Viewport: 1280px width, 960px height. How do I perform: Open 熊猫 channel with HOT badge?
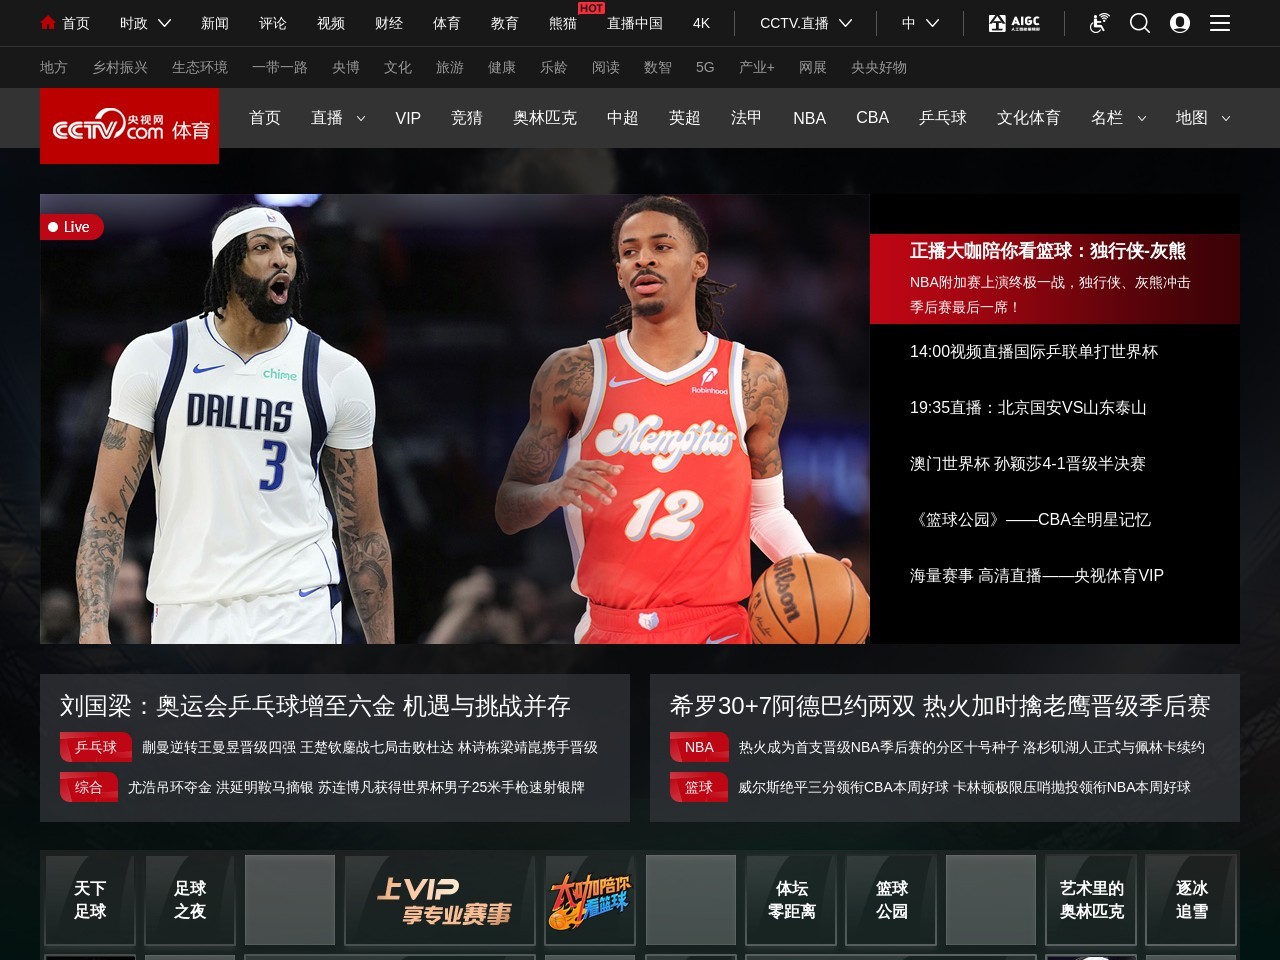pos(563,23)
